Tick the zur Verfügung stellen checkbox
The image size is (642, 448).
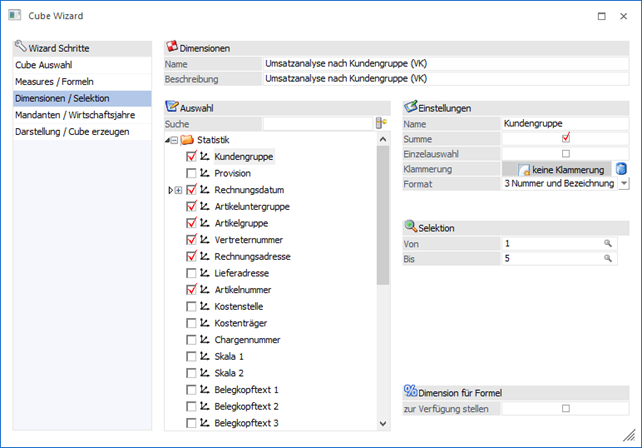(566, 408)
